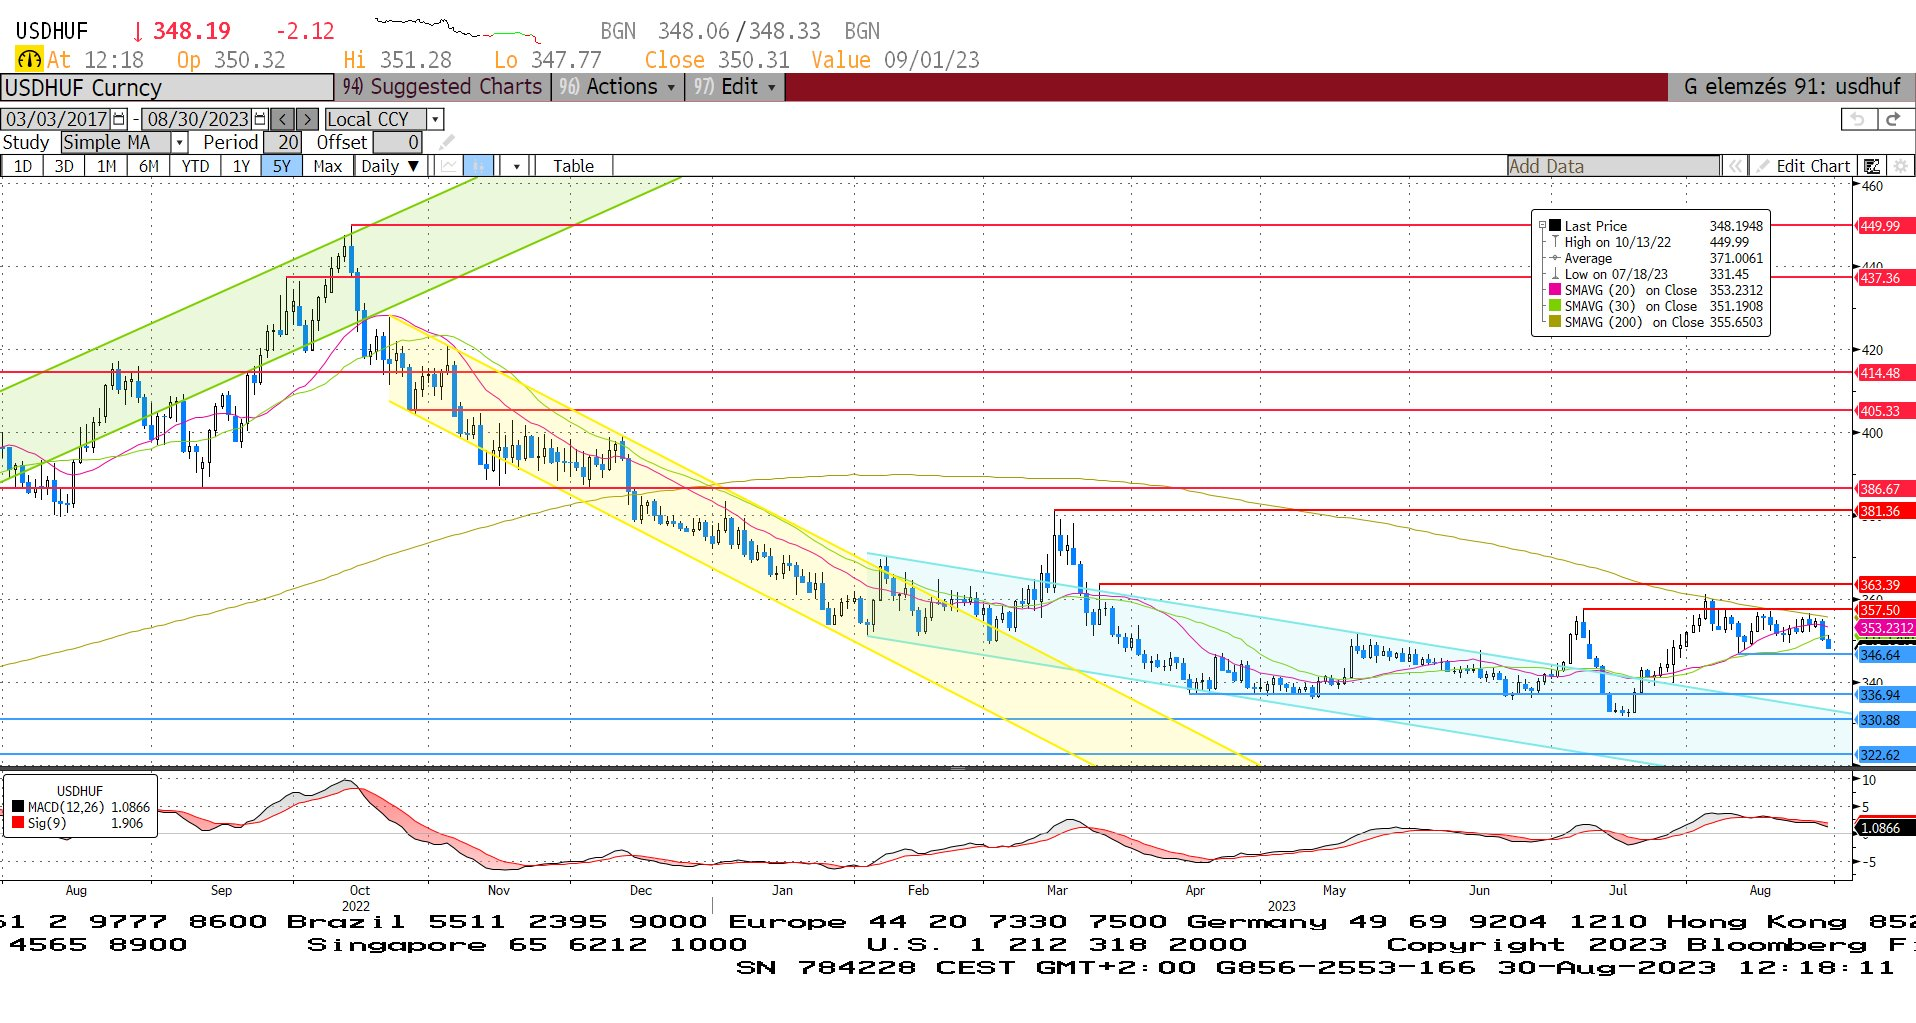This screenshot has width=1916, height=1023.
Task: Click the 1.0866 MACD value label
Action: 1883,828
